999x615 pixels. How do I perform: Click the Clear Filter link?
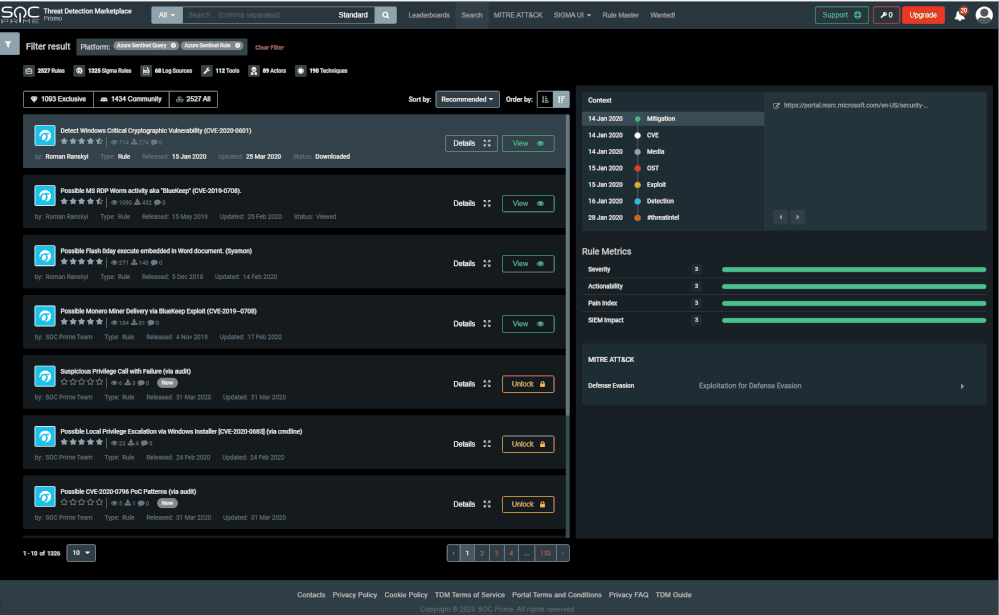tap(270, 47)
